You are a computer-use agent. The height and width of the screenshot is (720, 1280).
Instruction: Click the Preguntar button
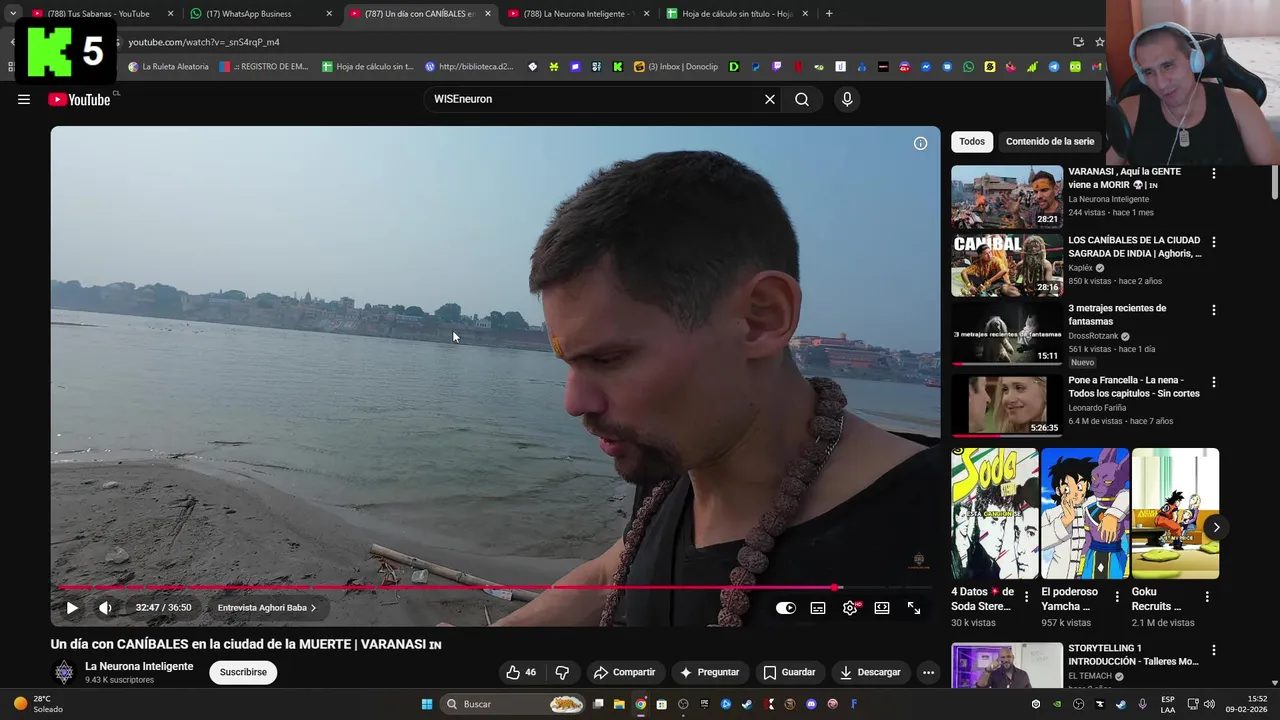click(x=710, y=672)
